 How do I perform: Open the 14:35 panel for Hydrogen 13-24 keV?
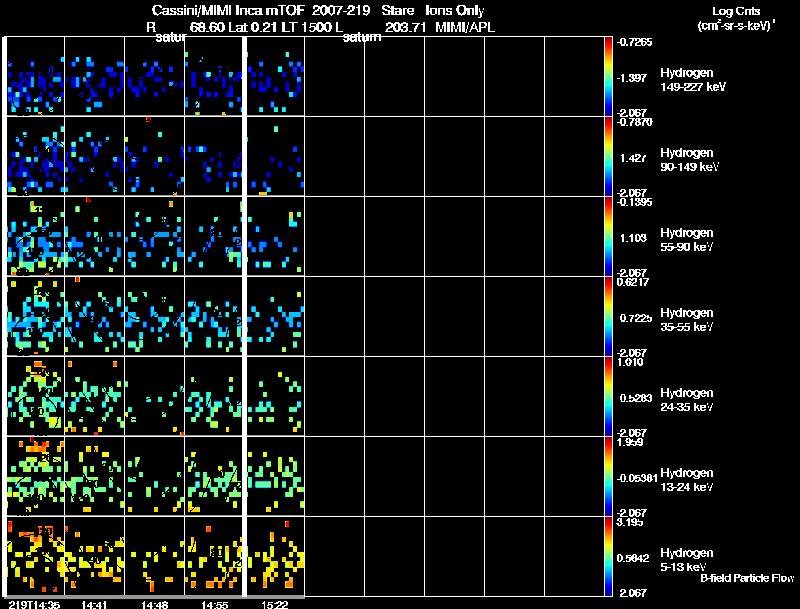tap(35, 476)
